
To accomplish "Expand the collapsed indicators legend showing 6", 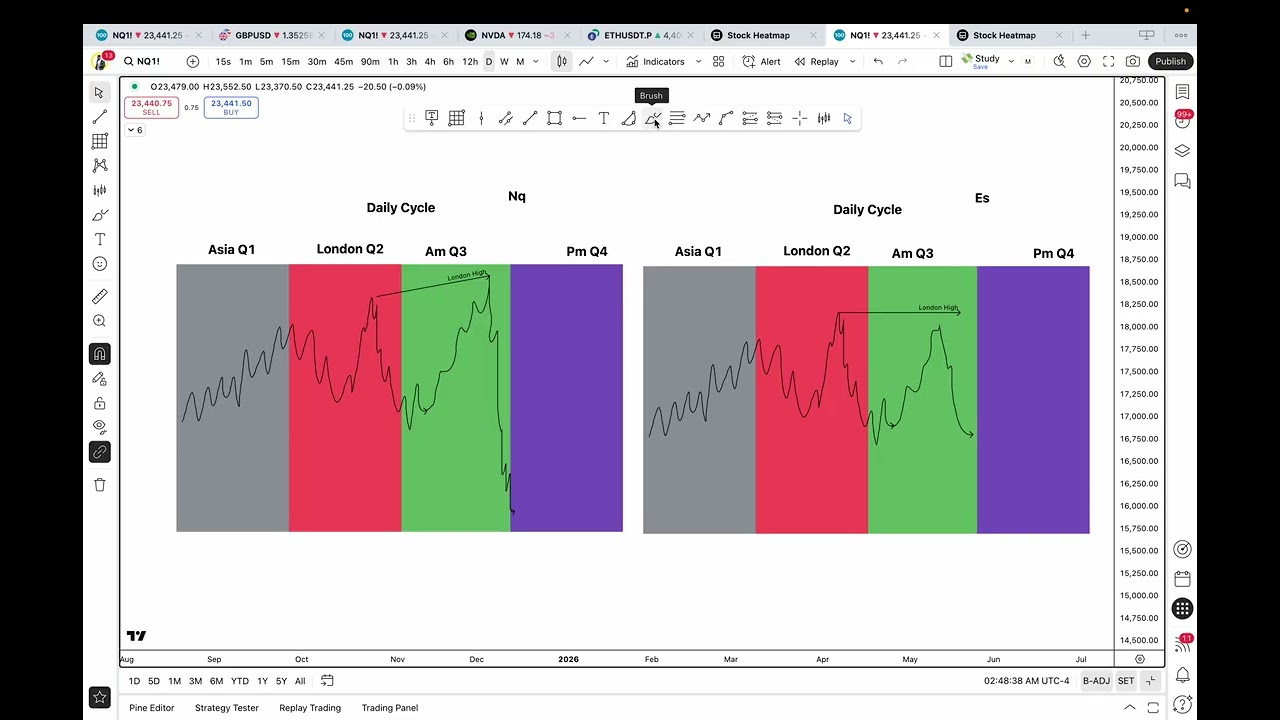I will coord(135,130).
